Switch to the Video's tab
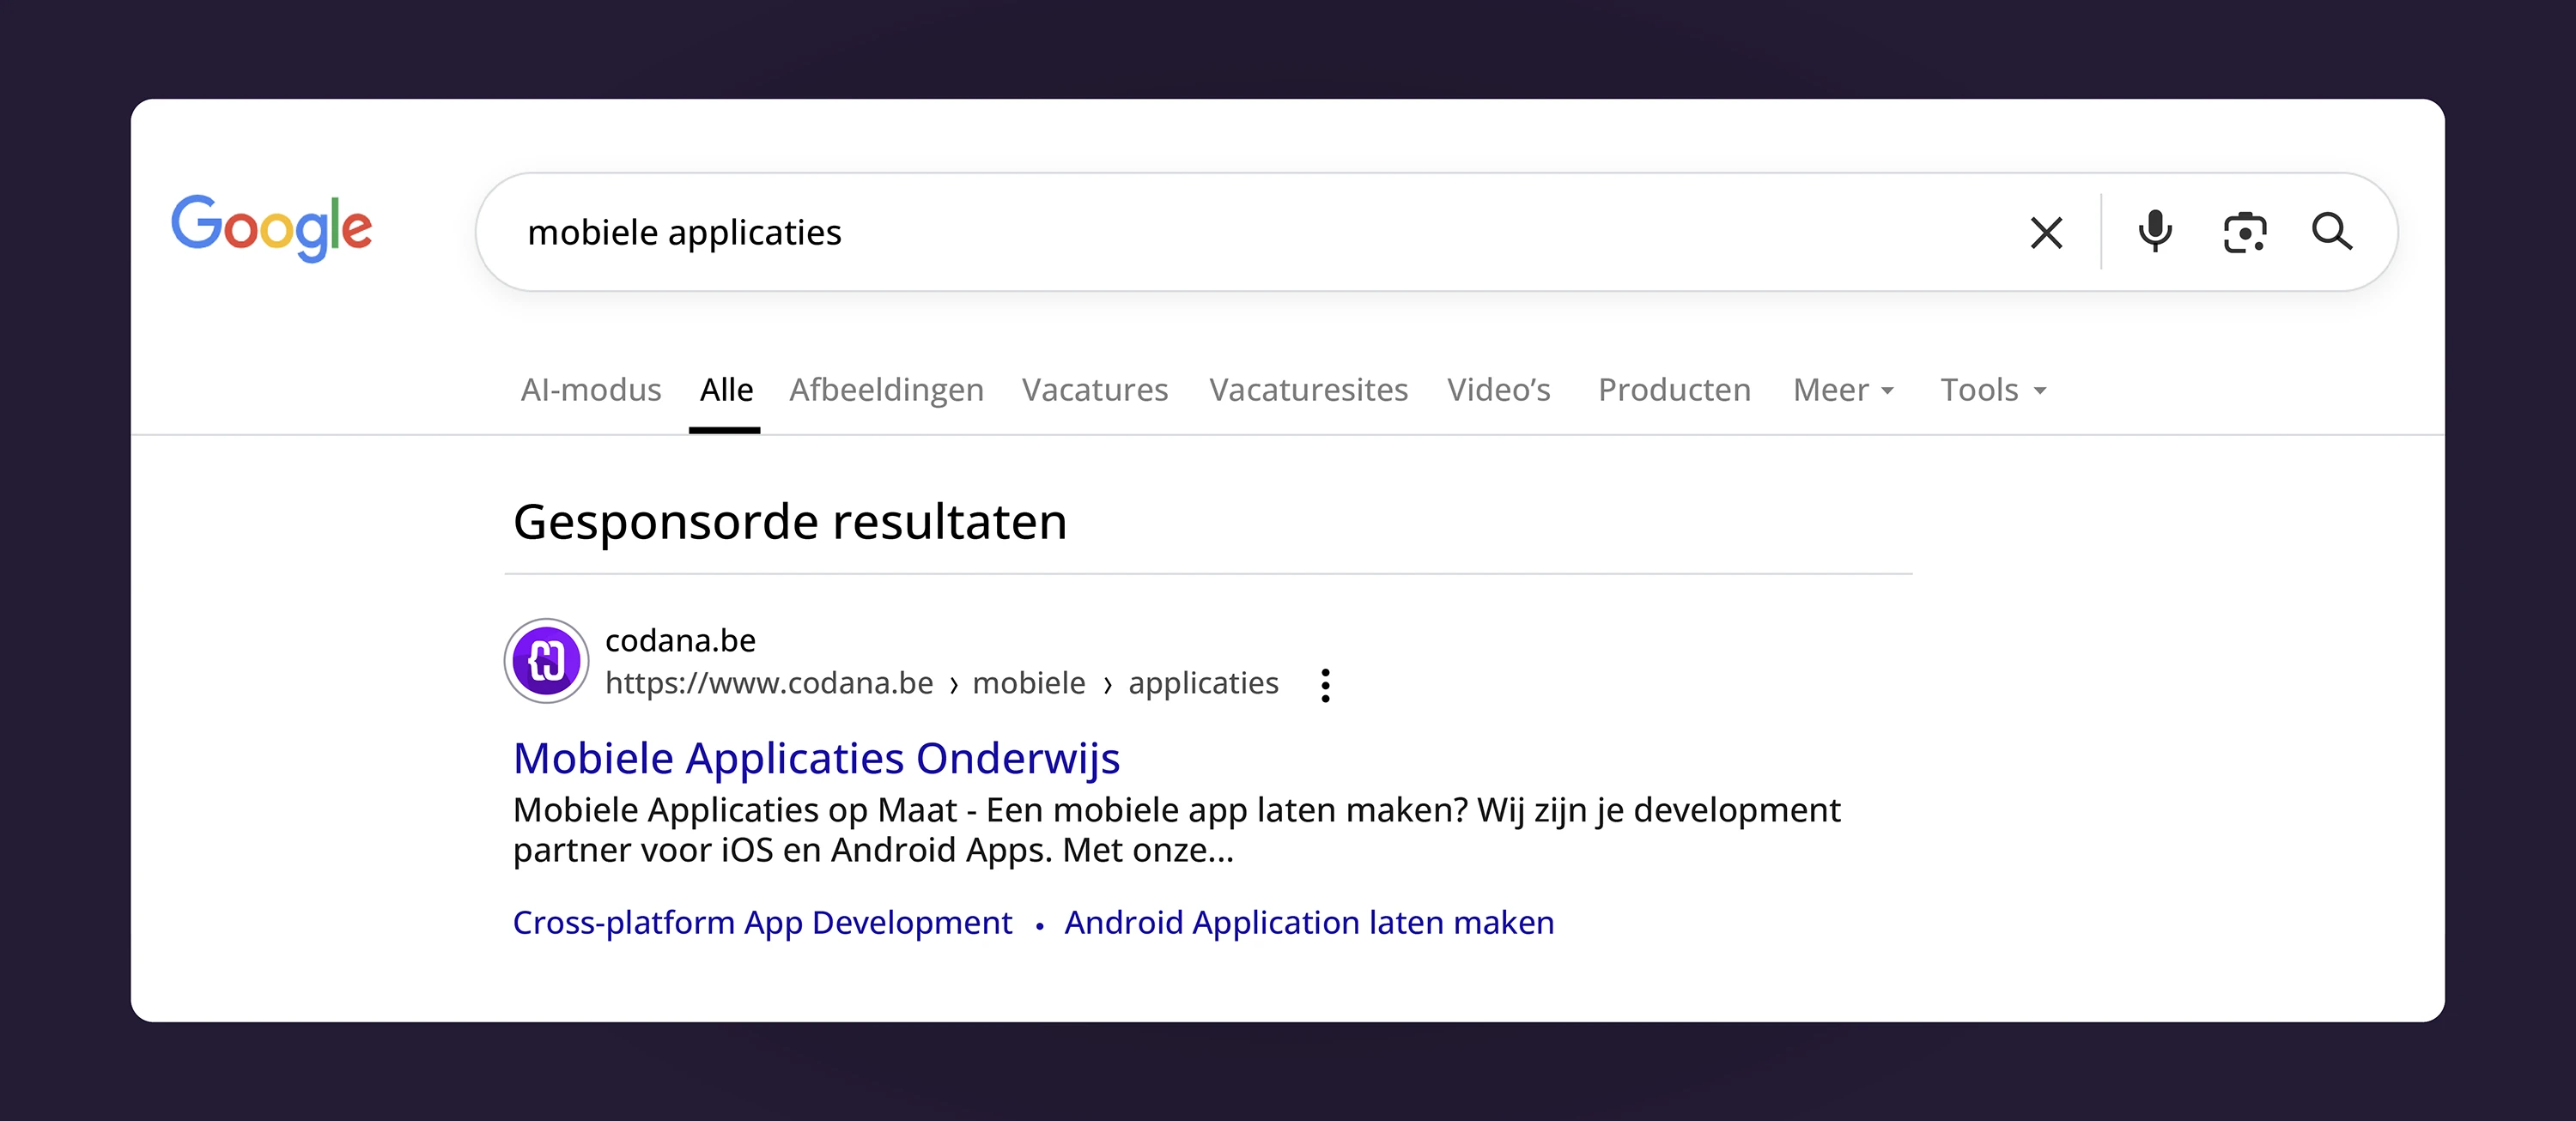2576x1121 pixels. click(1498, 390)
